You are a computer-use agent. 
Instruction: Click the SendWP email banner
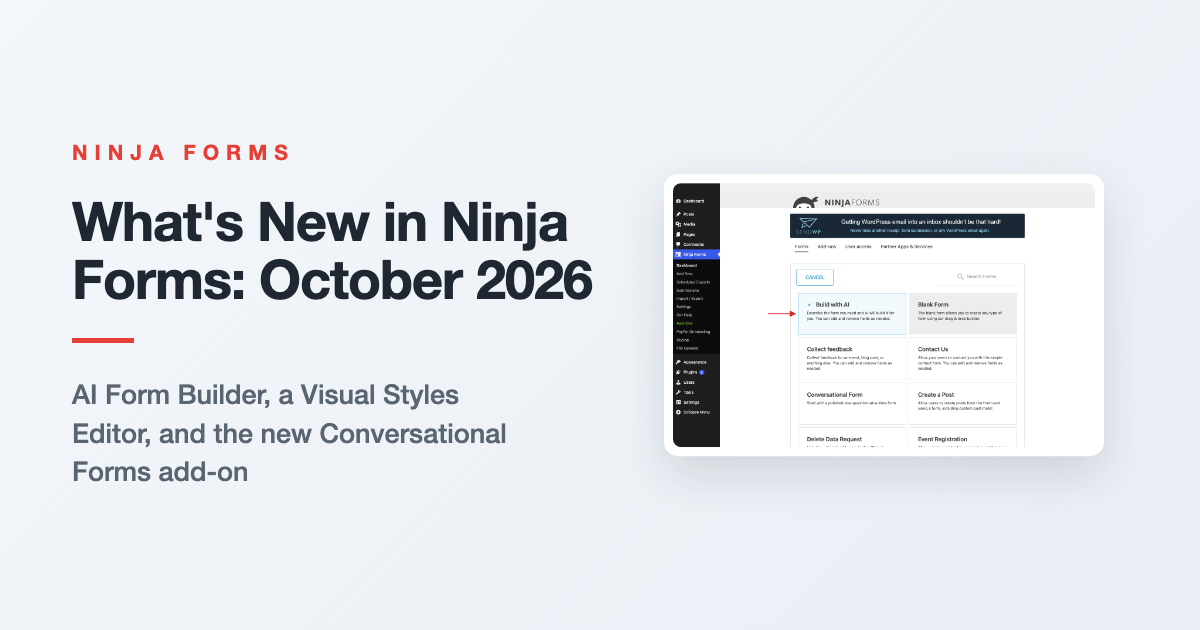907,225
